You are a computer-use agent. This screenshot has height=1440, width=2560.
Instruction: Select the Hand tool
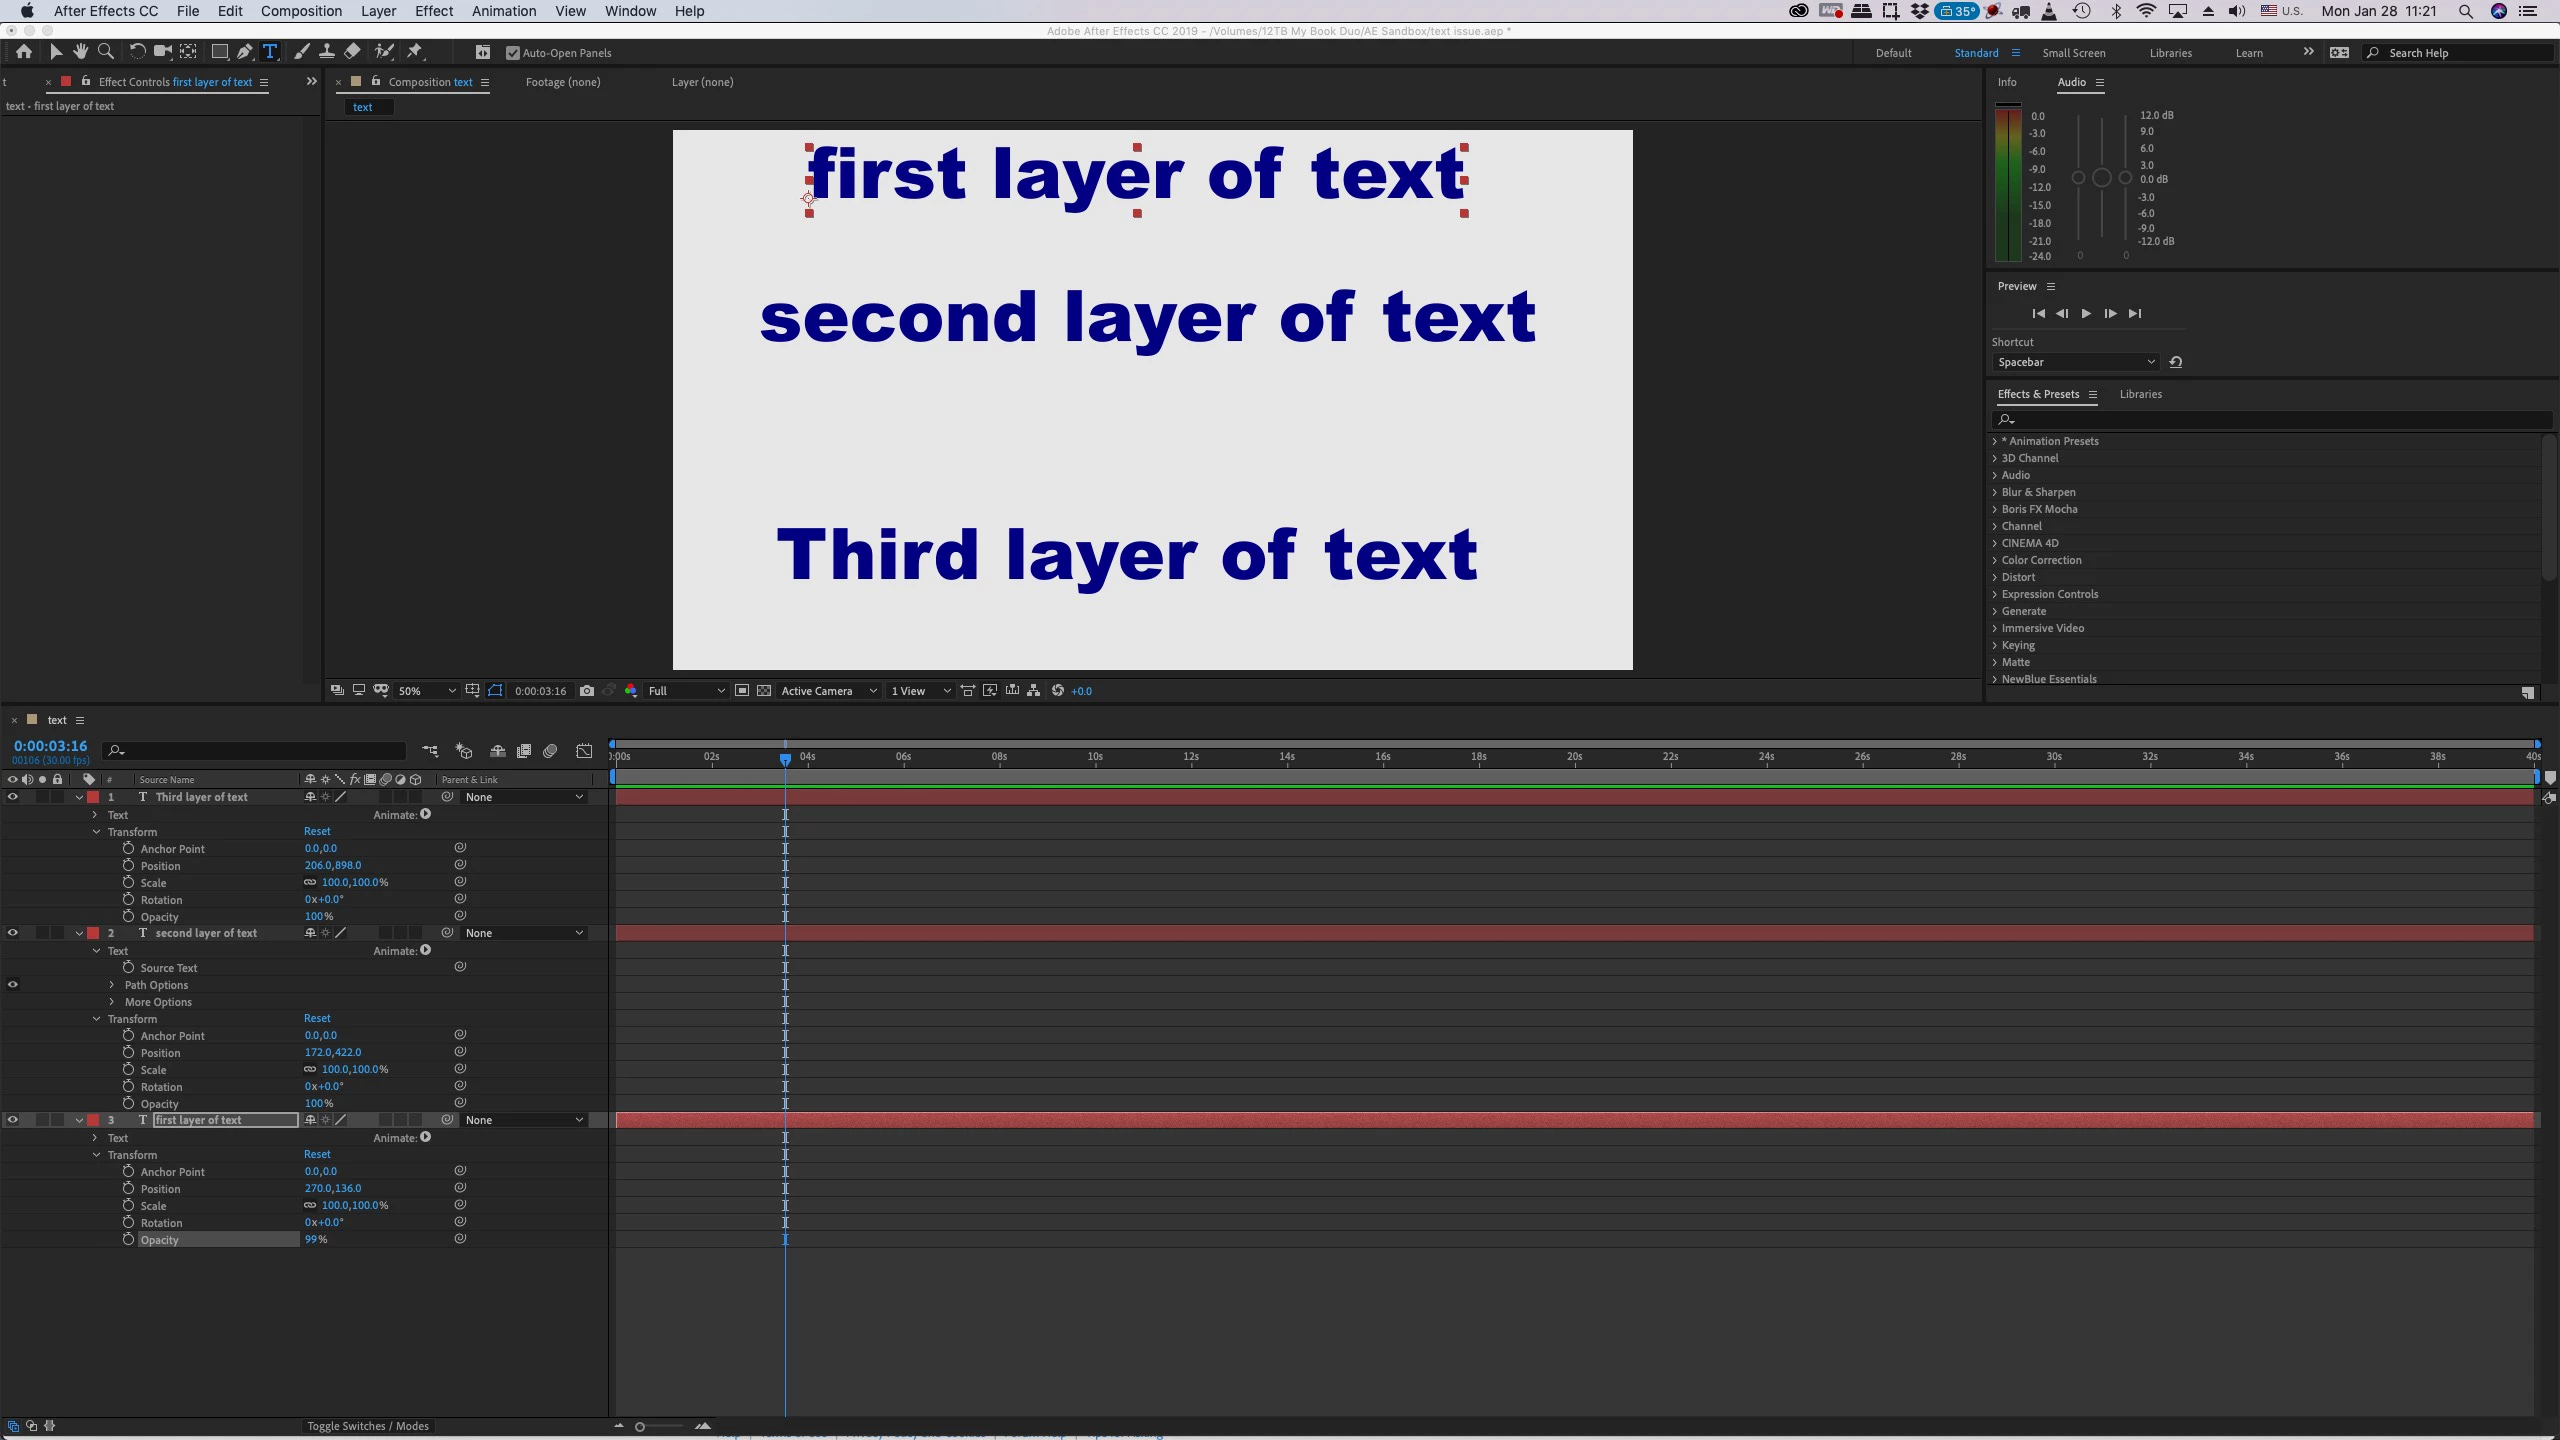(x=80, y=52)
